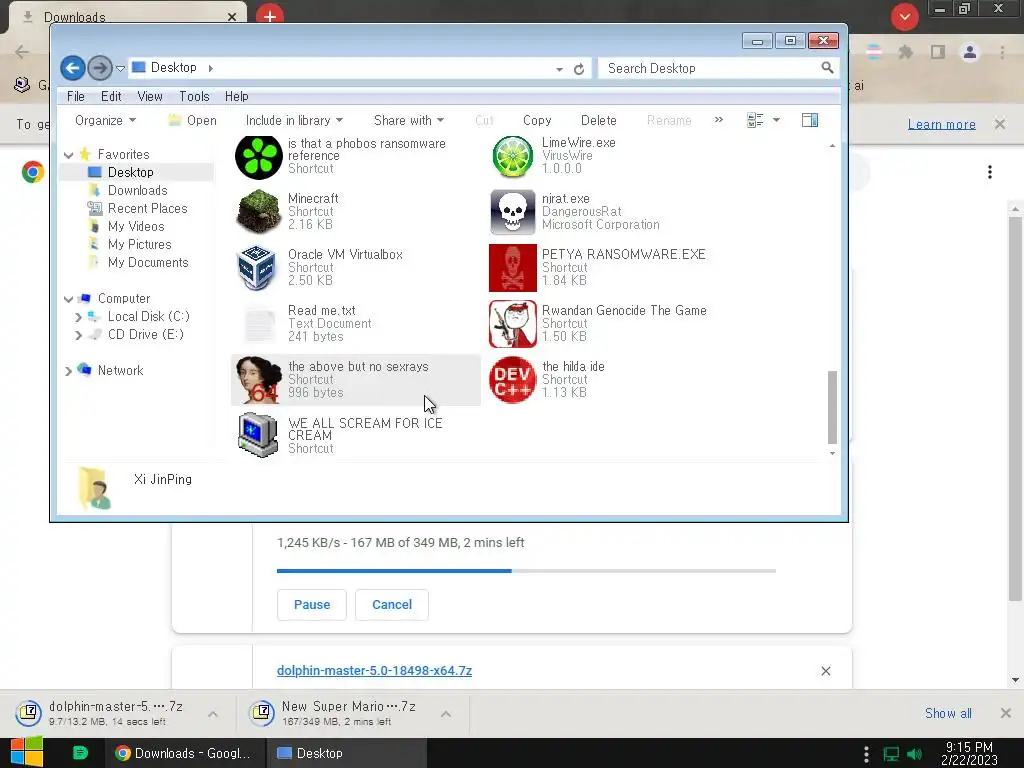The height and width of the screenshot is (768, 1024).
Task: Toggle the preview pane icon
Action: tap(810, 120)
